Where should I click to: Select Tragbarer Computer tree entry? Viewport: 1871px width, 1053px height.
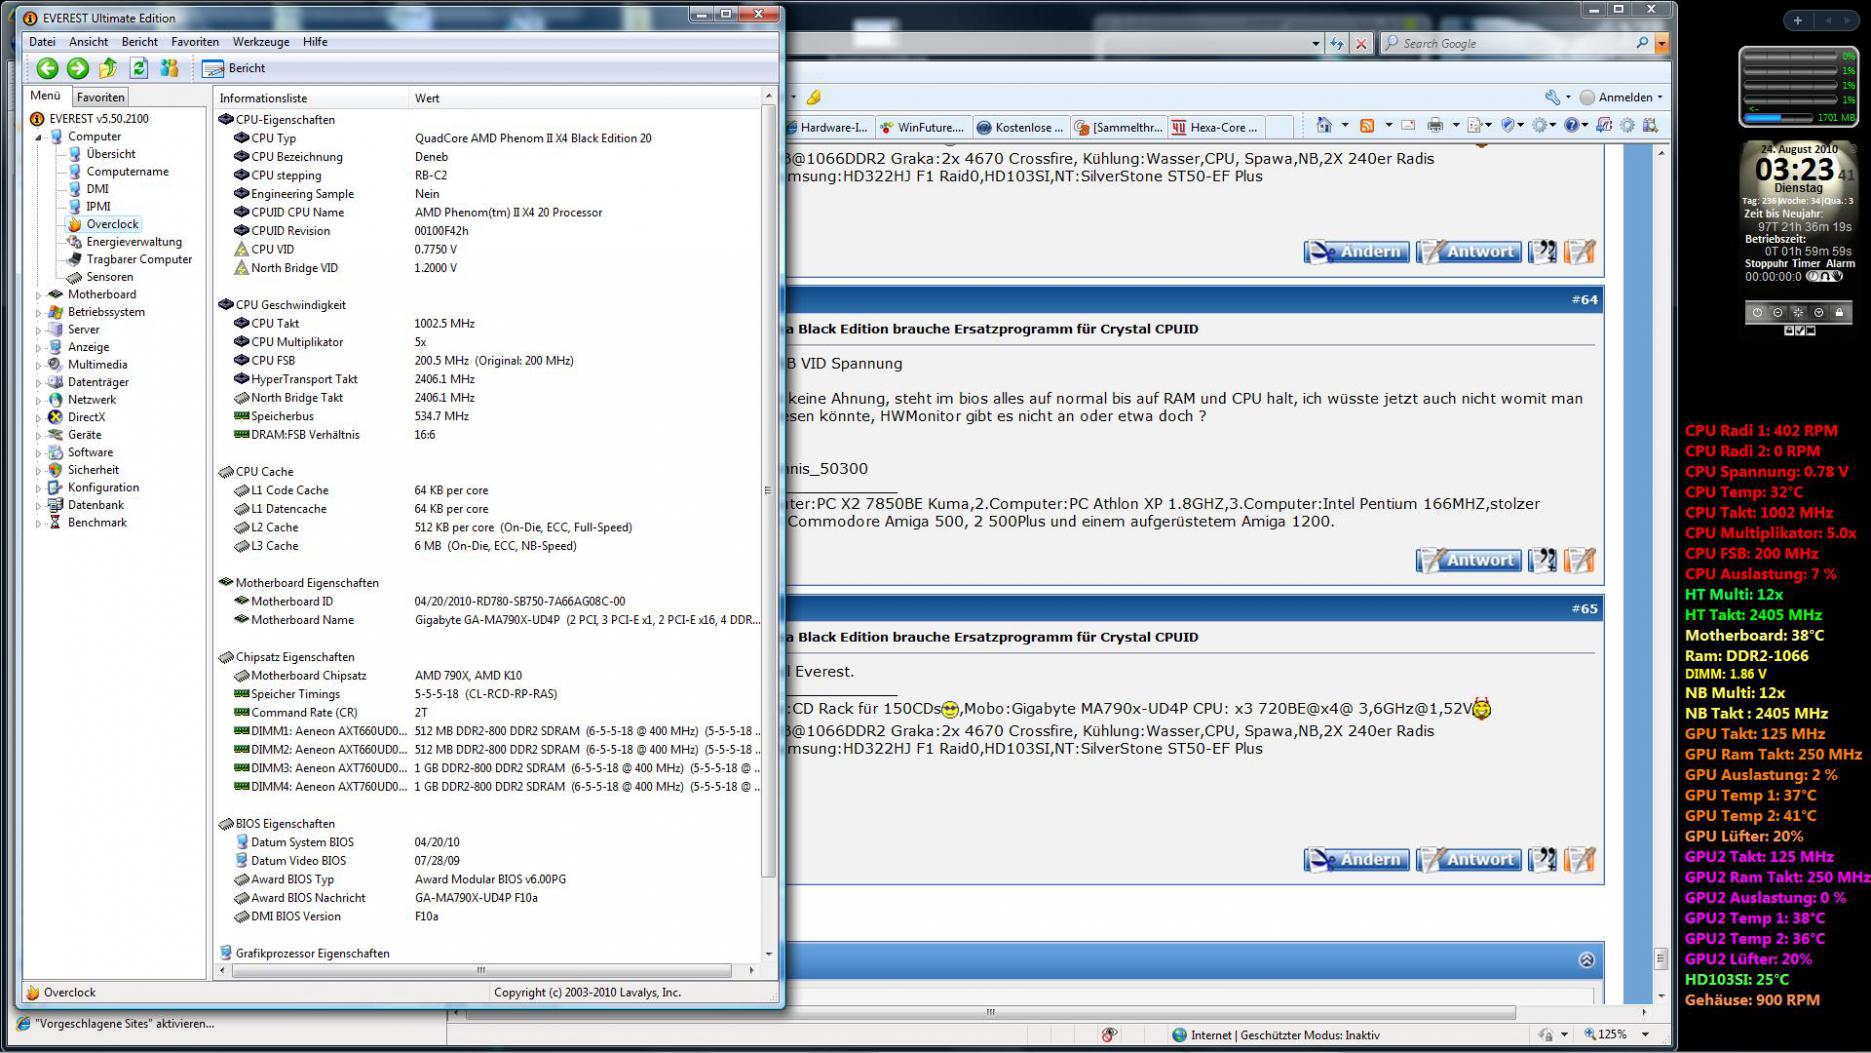tap(139, 259)
